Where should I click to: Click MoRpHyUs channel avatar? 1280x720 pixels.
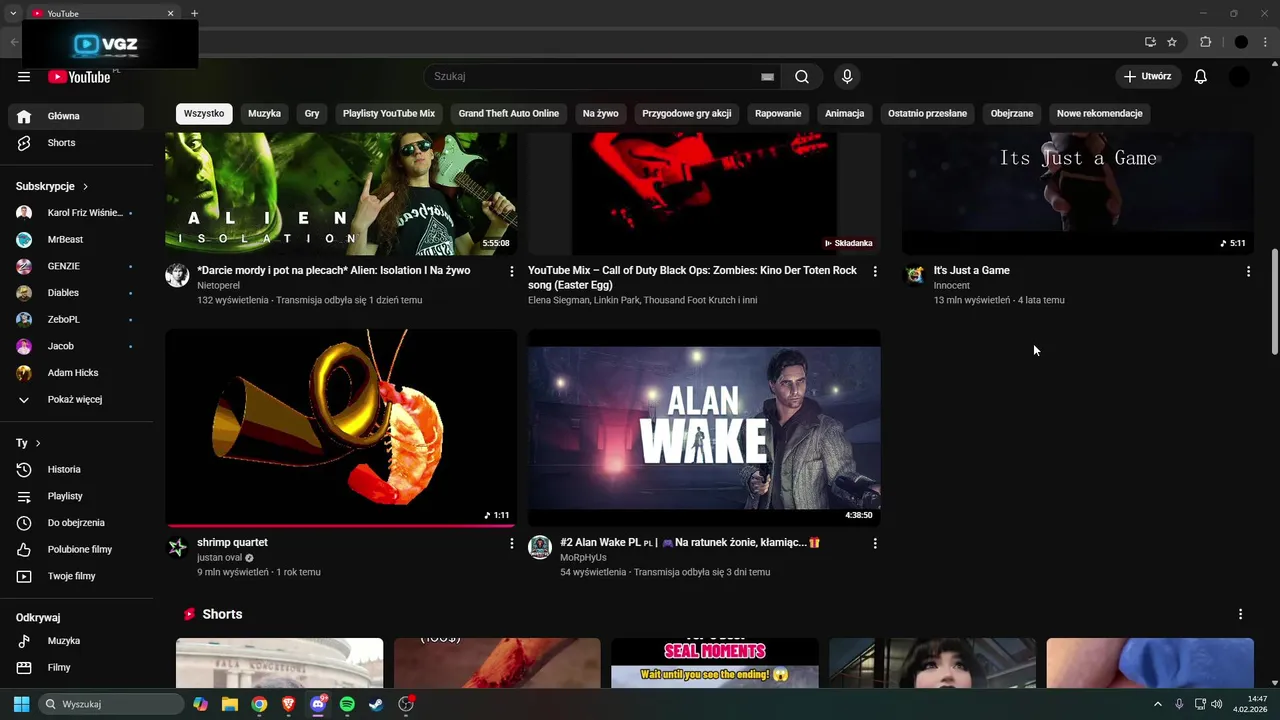[x=540, y=547]
